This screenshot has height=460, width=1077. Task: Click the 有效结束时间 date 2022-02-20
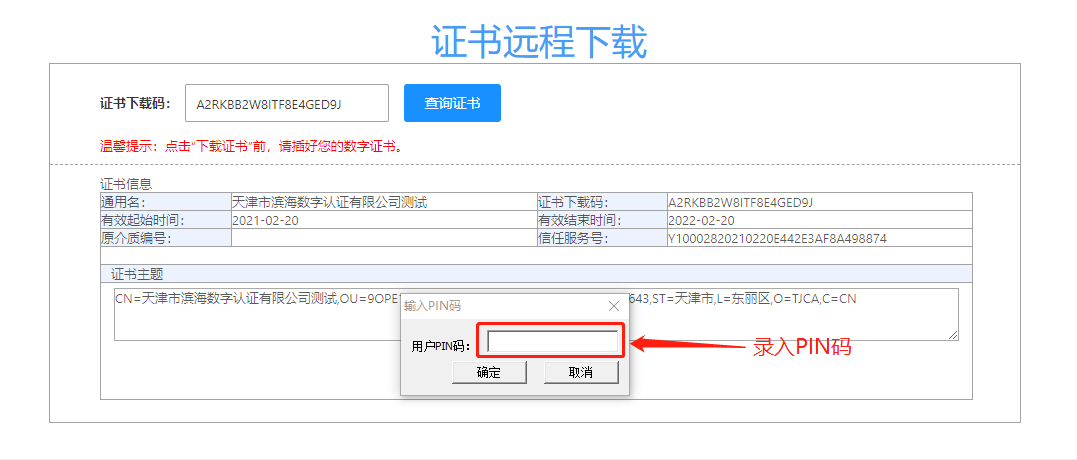pos(701,220)
